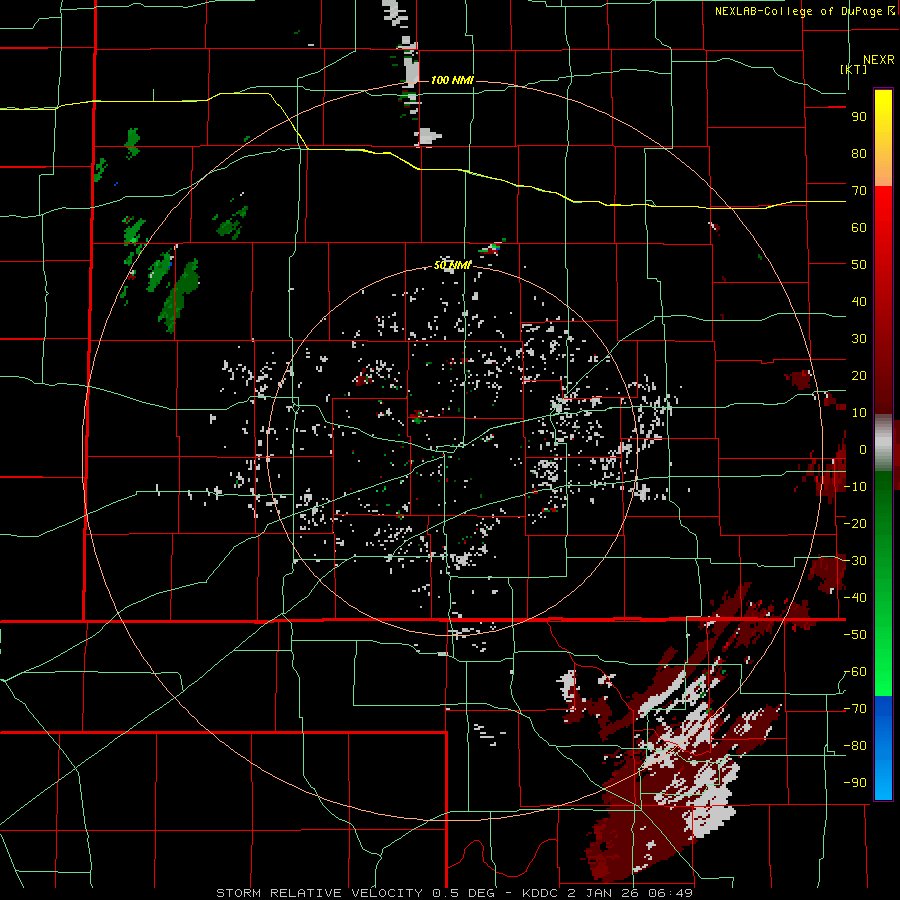
Task: Click the positive 30 value on velocity scale
Action: 859,339
